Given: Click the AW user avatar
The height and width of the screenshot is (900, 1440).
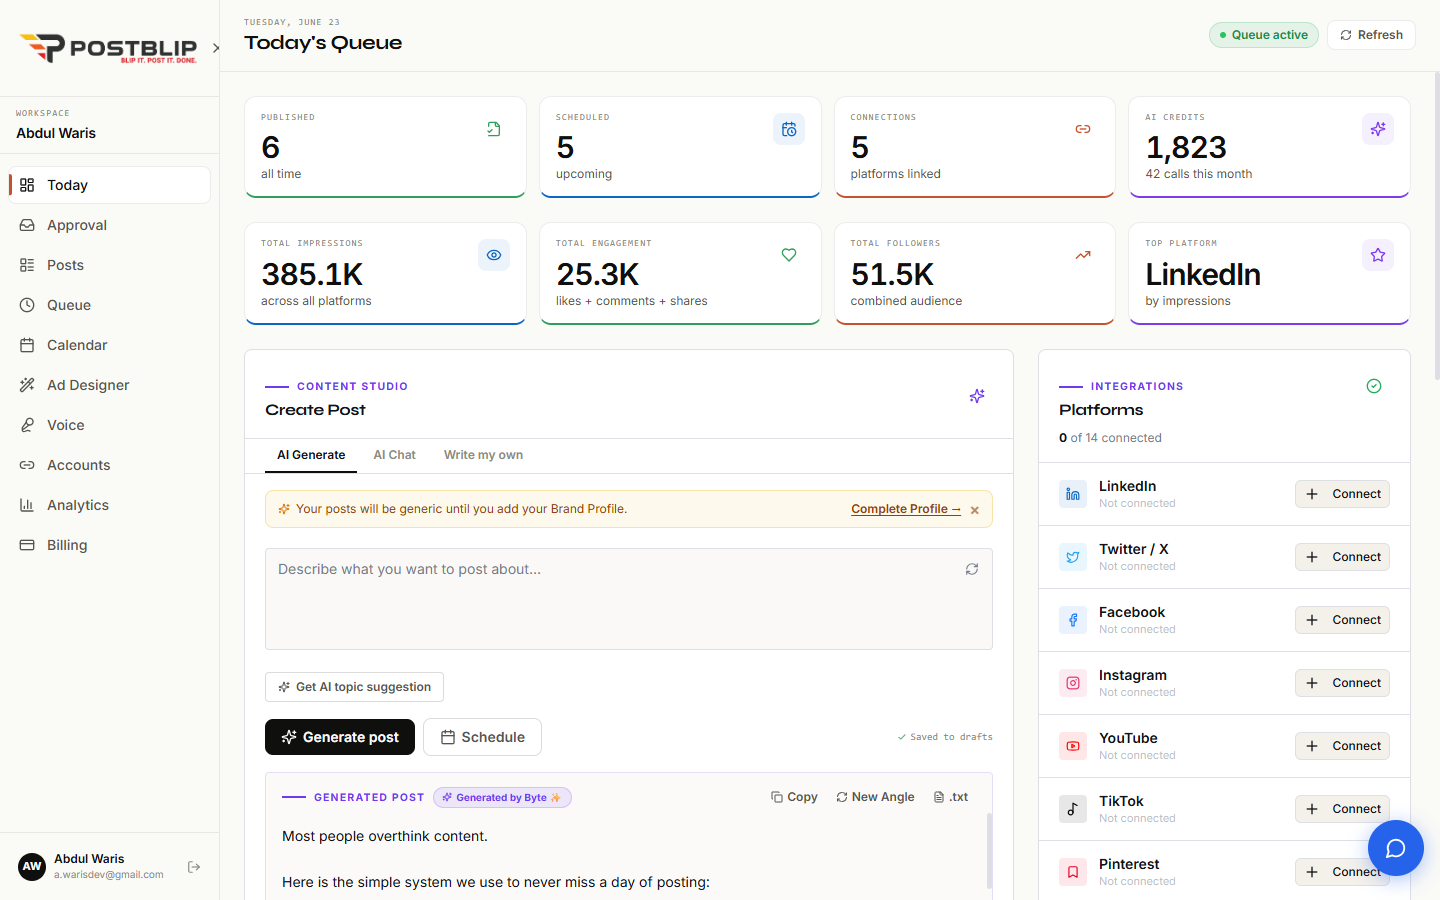Looking at the screenshot, I should coord(32,866).
